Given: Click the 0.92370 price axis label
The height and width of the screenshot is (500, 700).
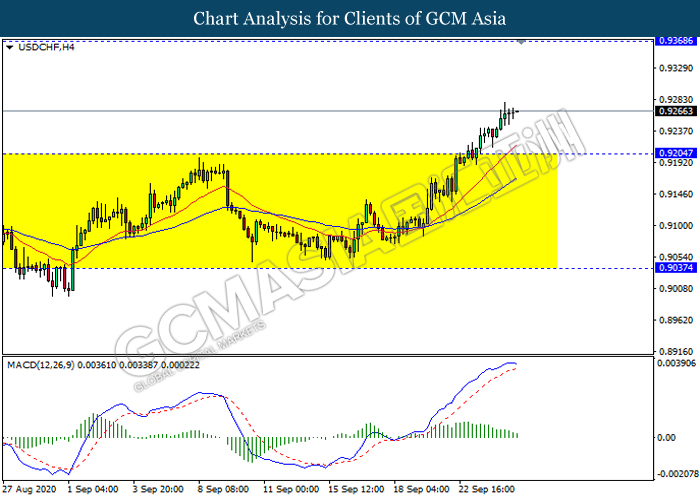Looking at the screenshot, I should pyautogui.click(x=676, y=131).
